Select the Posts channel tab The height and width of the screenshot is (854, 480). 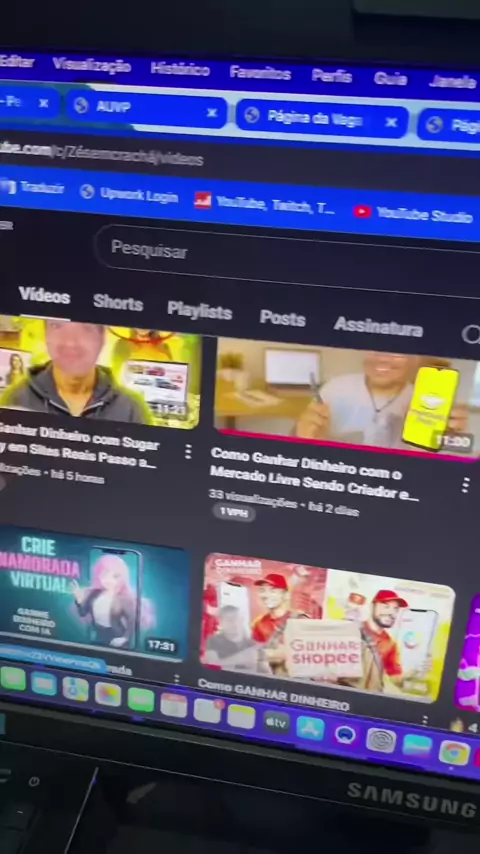(x=282, y=318)
